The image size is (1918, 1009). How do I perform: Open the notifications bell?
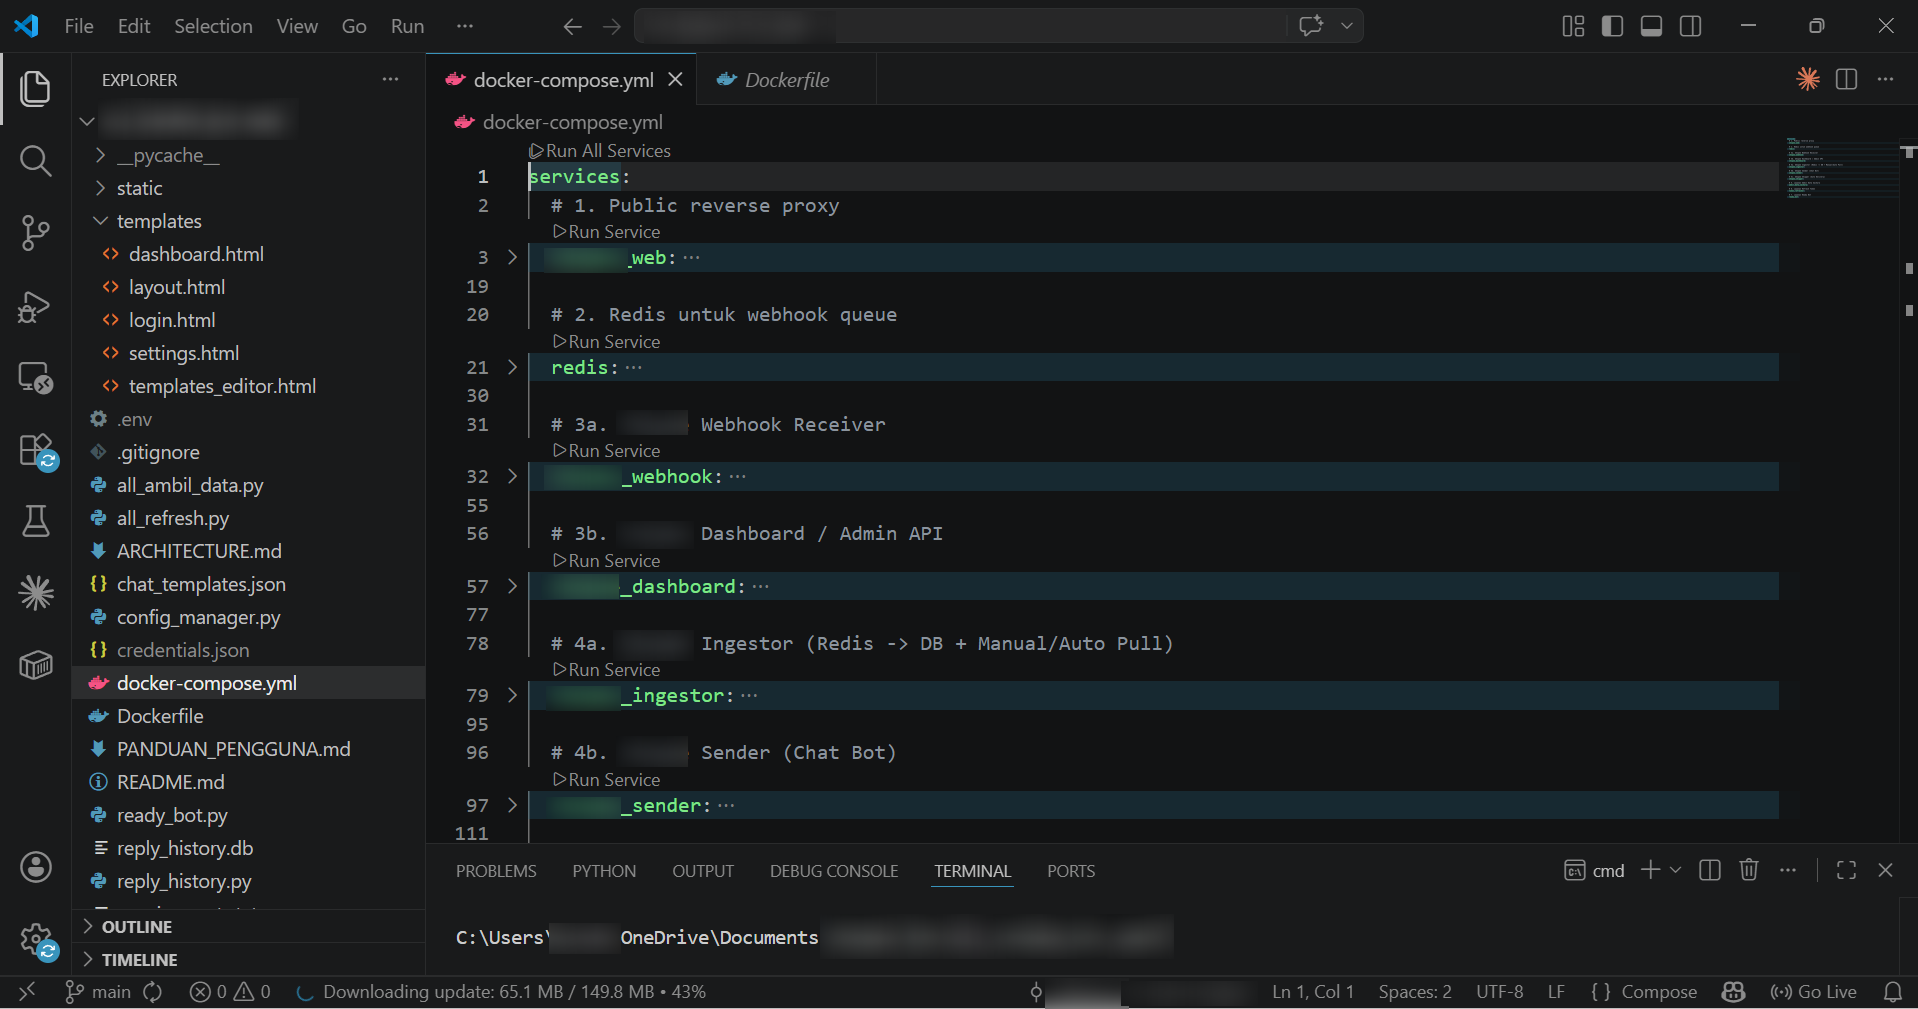(x=1893, y=992)
